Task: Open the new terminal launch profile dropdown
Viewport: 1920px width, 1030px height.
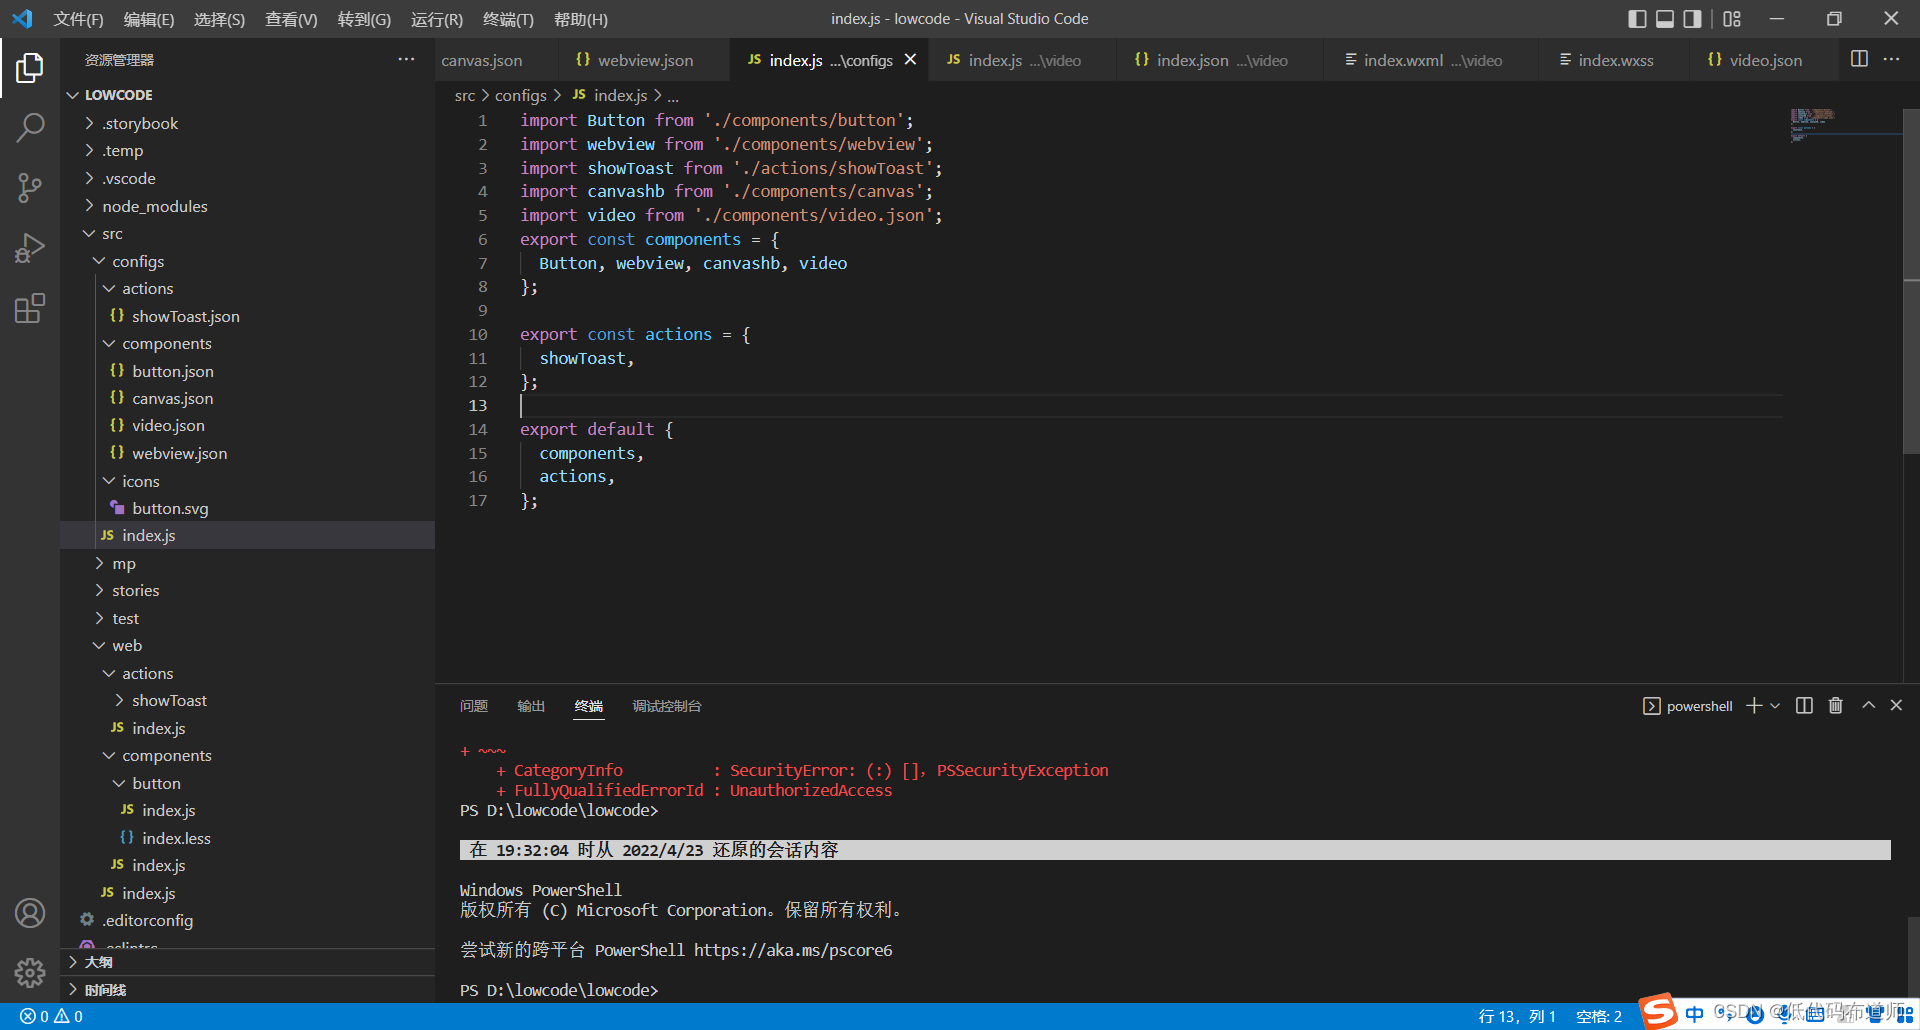Action: click(1775, 706)
